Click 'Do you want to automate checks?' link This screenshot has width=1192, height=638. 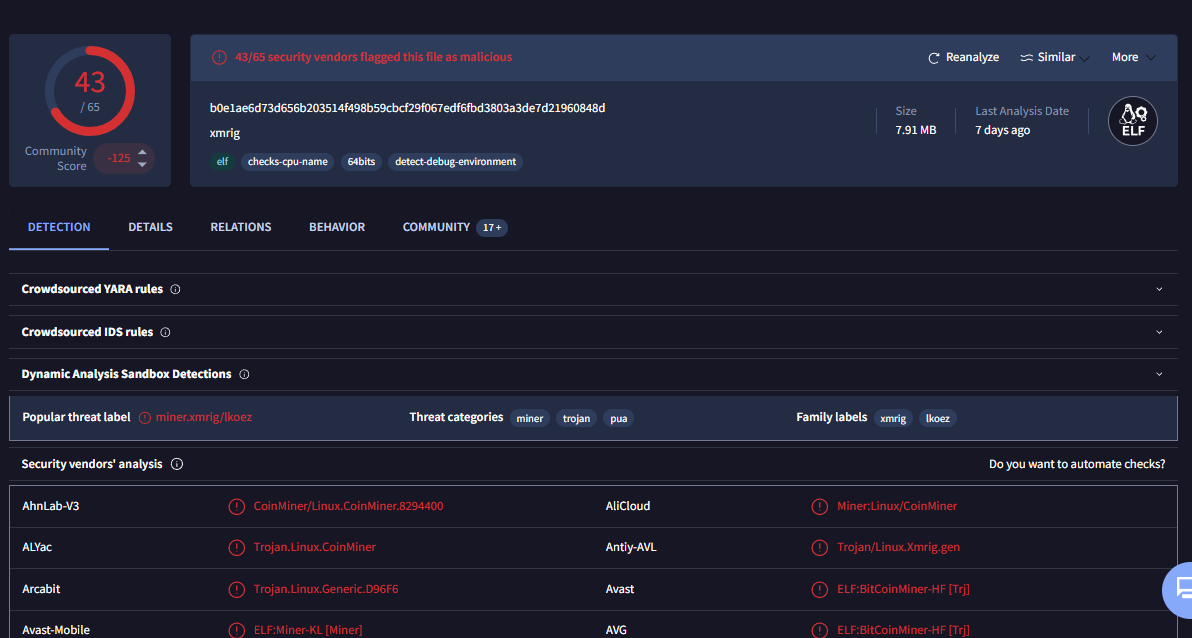[x=1077, y=464]
